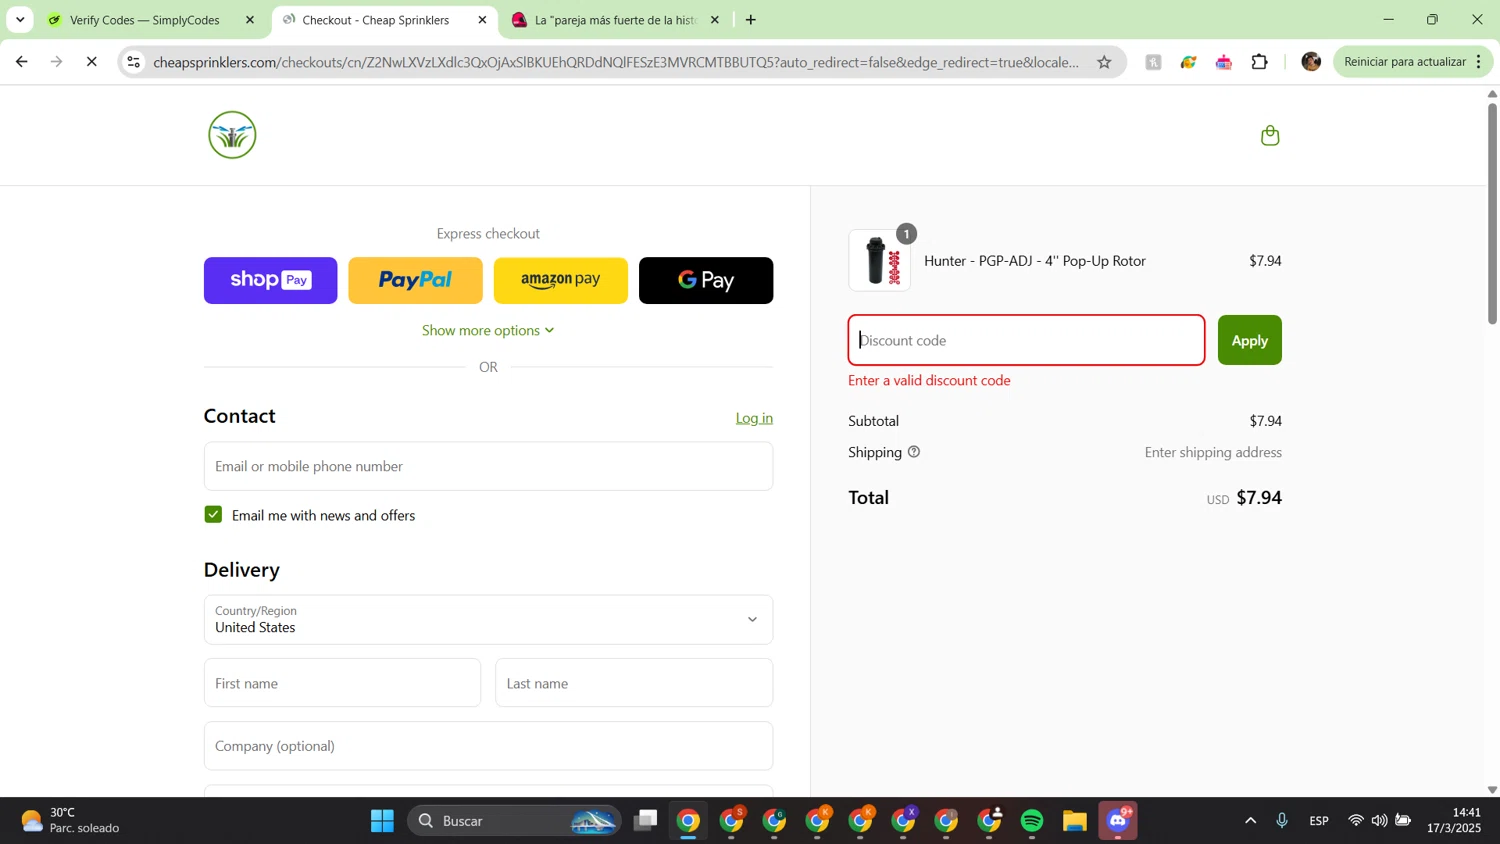The image size is (1500, 844).
Task: Click the microphone icon in system tray
Action: 1282,821
